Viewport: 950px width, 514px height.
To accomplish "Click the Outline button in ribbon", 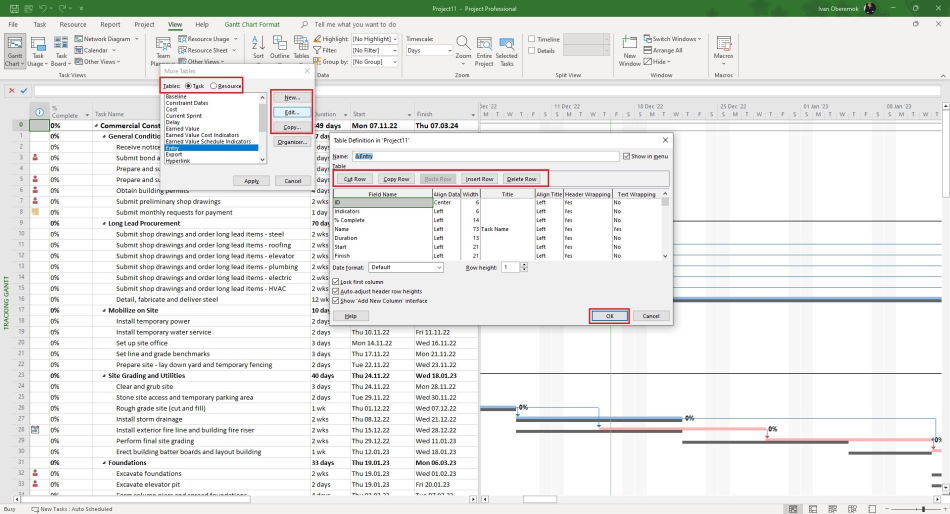I will point(279,47).
